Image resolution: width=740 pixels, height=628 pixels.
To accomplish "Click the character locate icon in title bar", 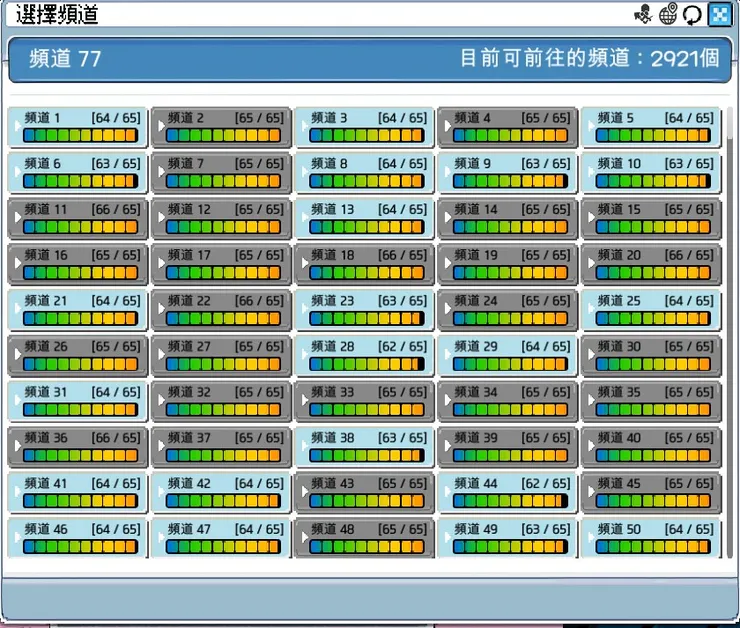I will coord(643,14).
